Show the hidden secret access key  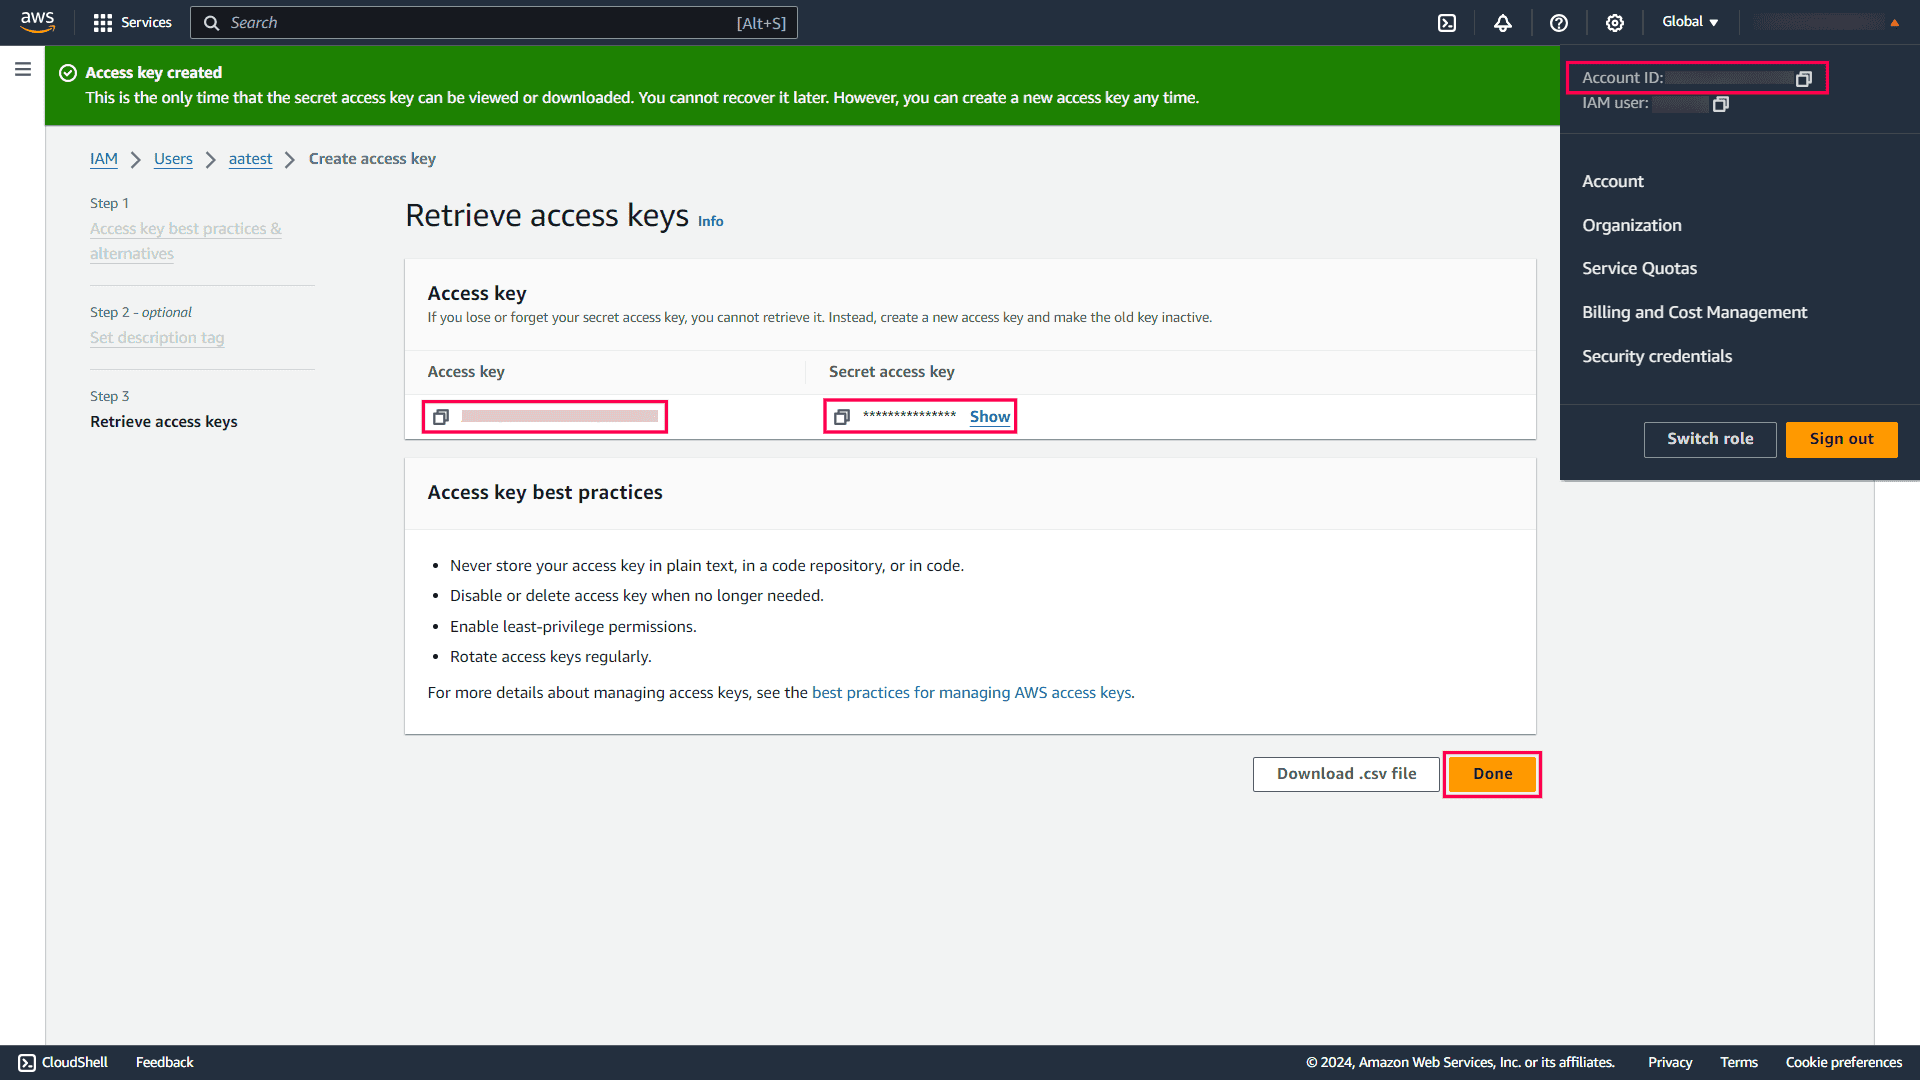(x=989, y=416)
